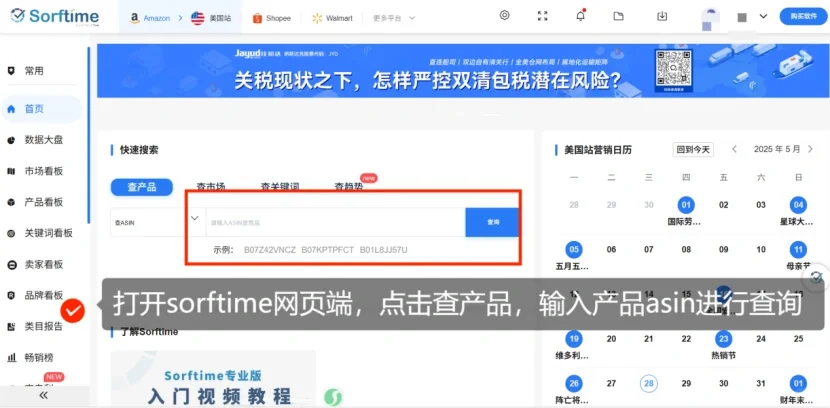
Task: Choose the 美国站 marketplace
Action: click(211, 18)
